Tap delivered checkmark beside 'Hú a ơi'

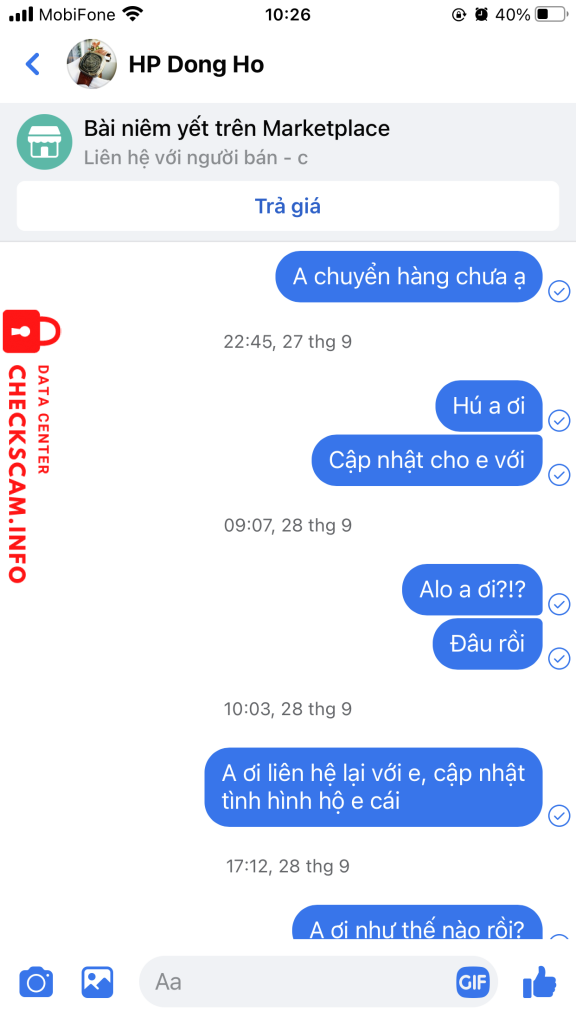[559, 421]
